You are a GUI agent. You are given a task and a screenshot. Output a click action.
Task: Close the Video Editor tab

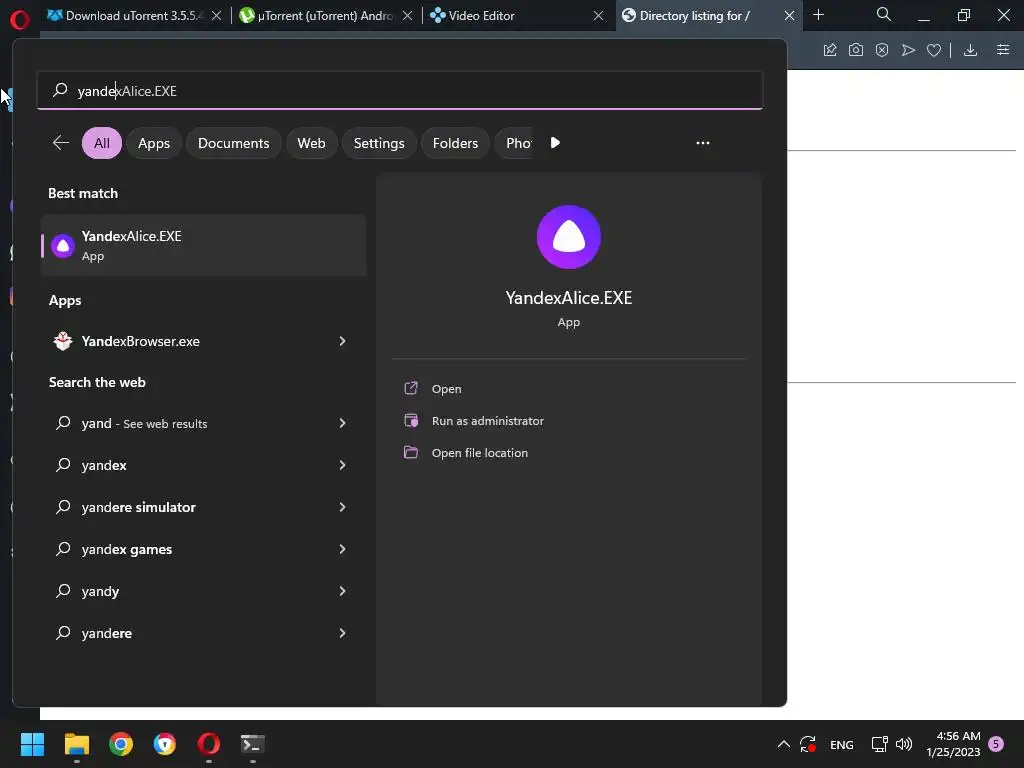click(x=598, y=16)
